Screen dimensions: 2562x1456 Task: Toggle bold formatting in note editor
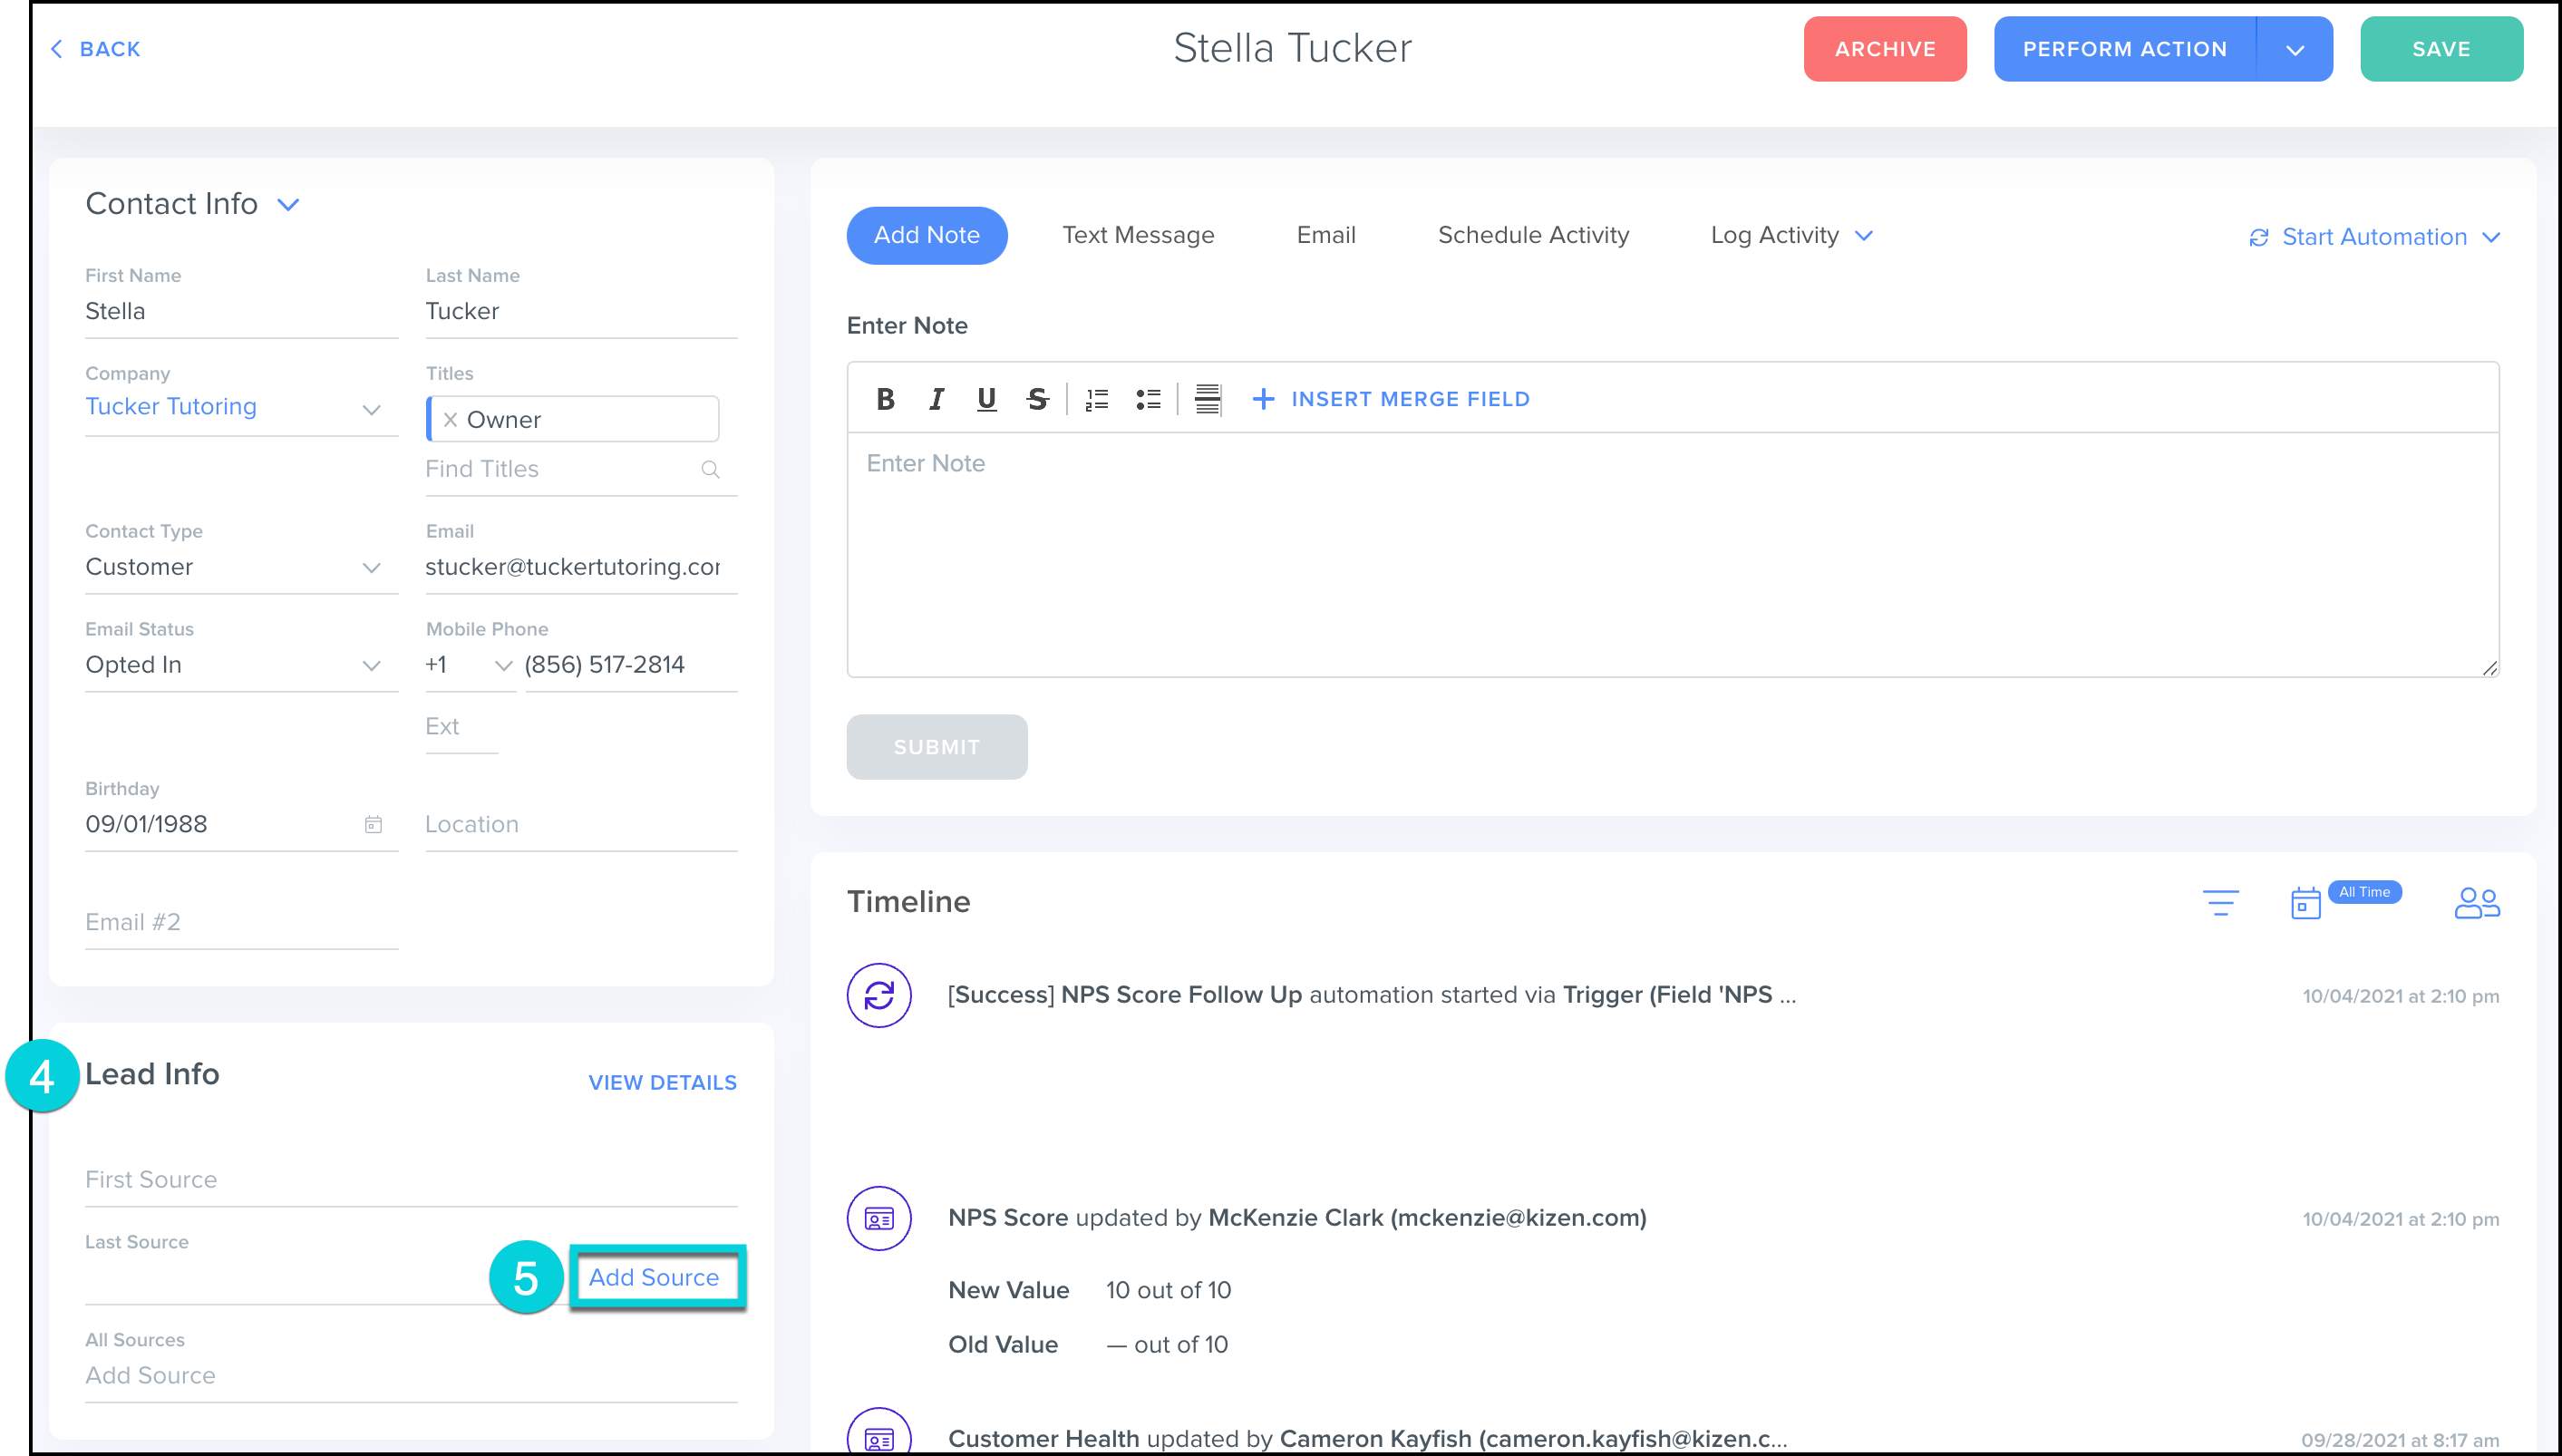pyautogui.click(x=885, y=399)
